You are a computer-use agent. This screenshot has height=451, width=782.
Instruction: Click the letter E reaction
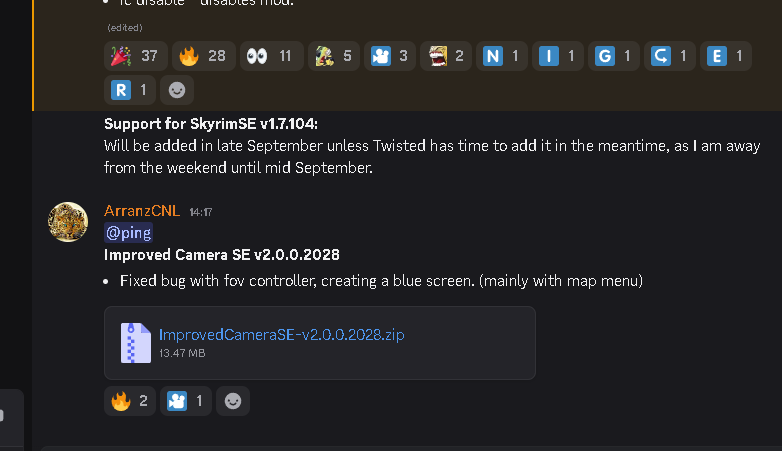click(726, 56)
